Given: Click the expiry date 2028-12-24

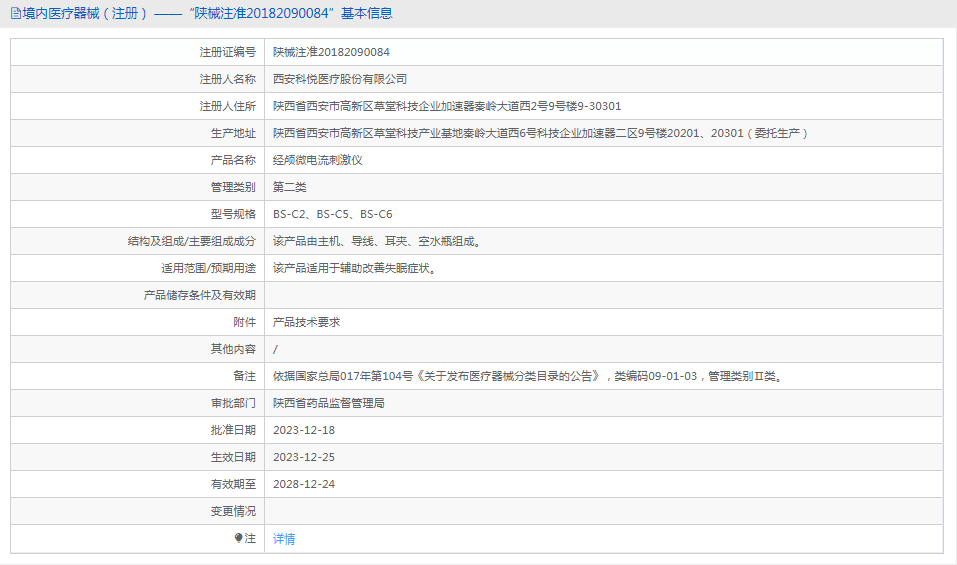Looking at the screenshot, I should click(304, 484).
